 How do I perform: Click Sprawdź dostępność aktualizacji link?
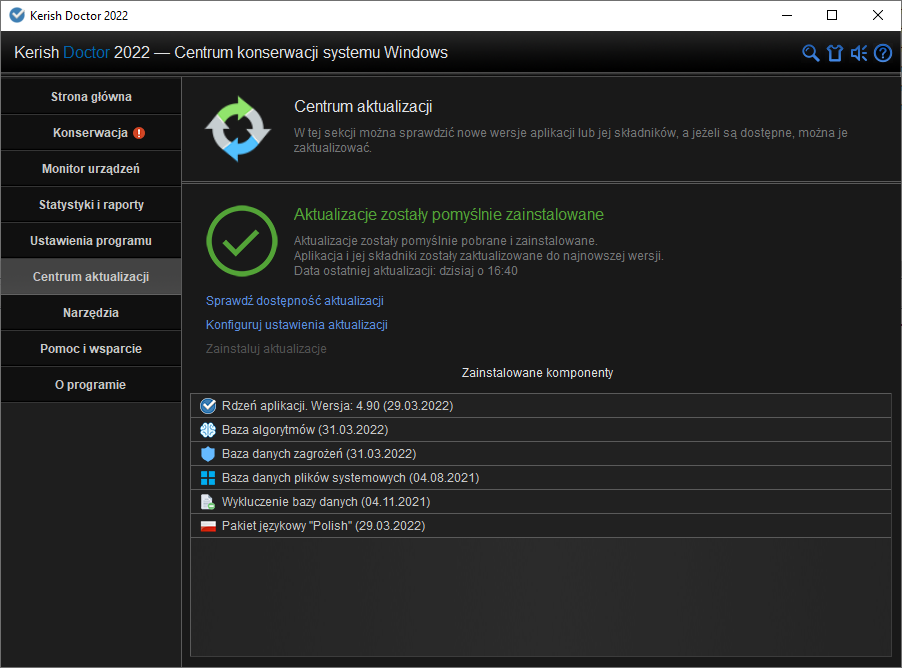click(295, 301)
